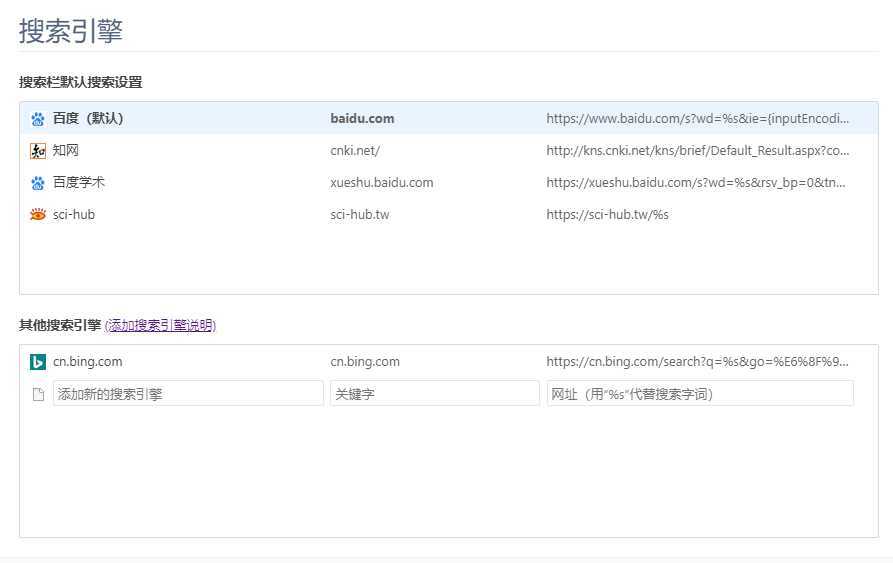Screen dimensions: 893x563
Task: Click the cn.bing.com keyword cell
Action: click(365, 361)
